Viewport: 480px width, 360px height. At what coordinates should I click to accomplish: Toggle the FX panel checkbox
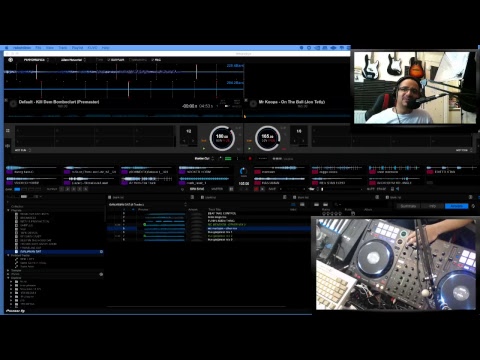(x=100, y=60)
